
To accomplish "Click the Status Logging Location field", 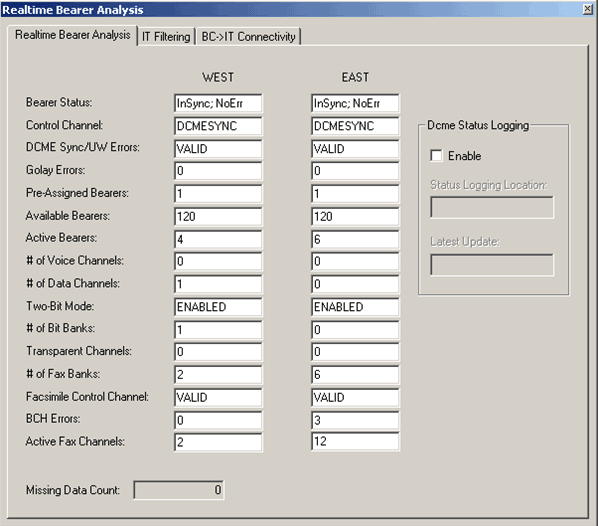I will (x=492, y=208).
